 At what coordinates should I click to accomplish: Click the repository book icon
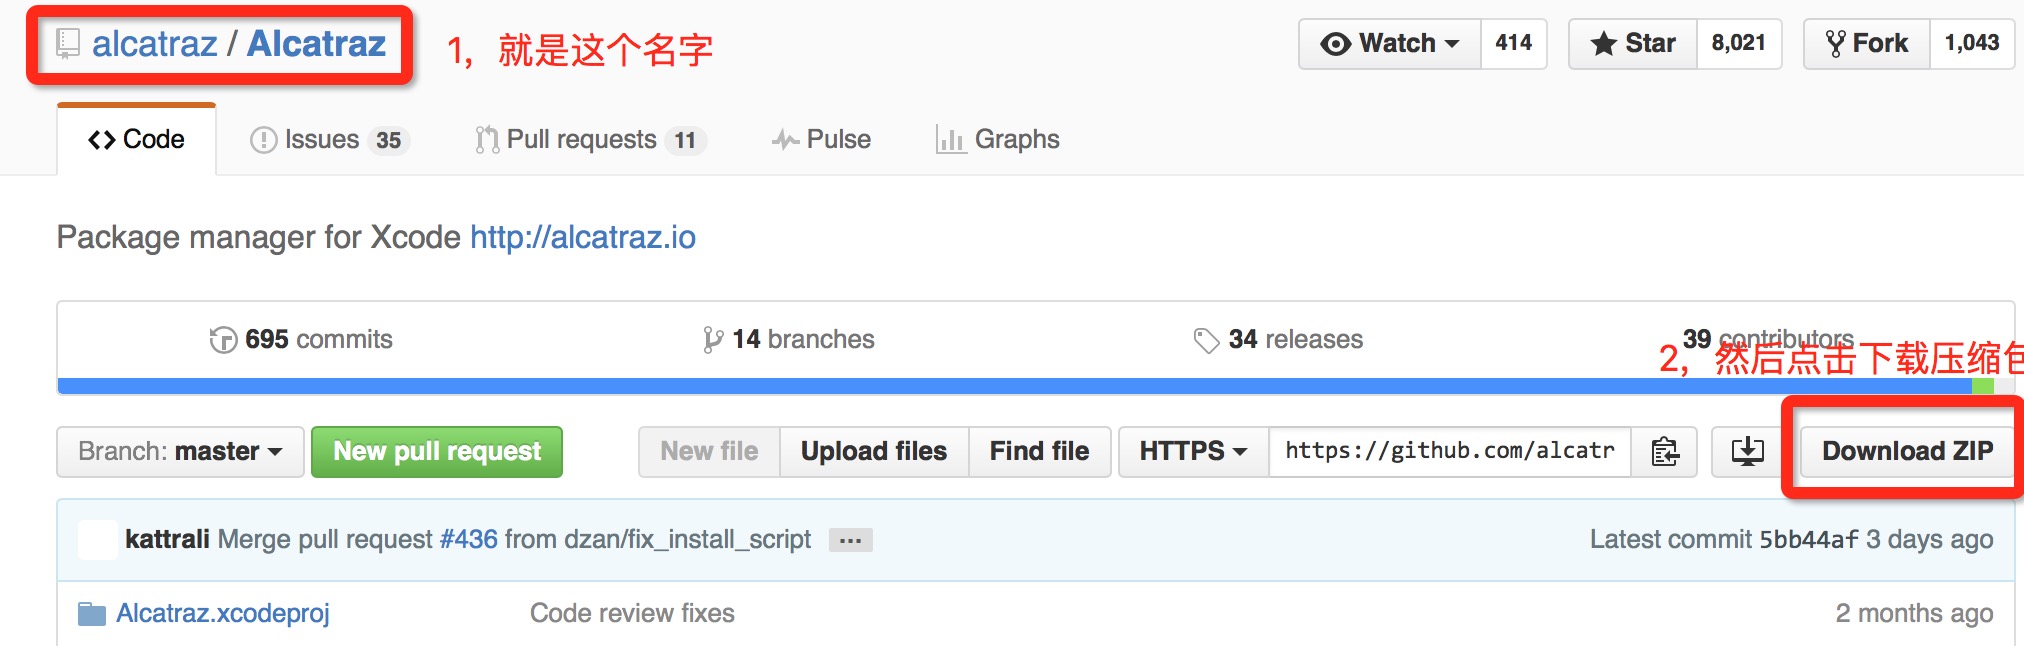(x=68, y=44)
